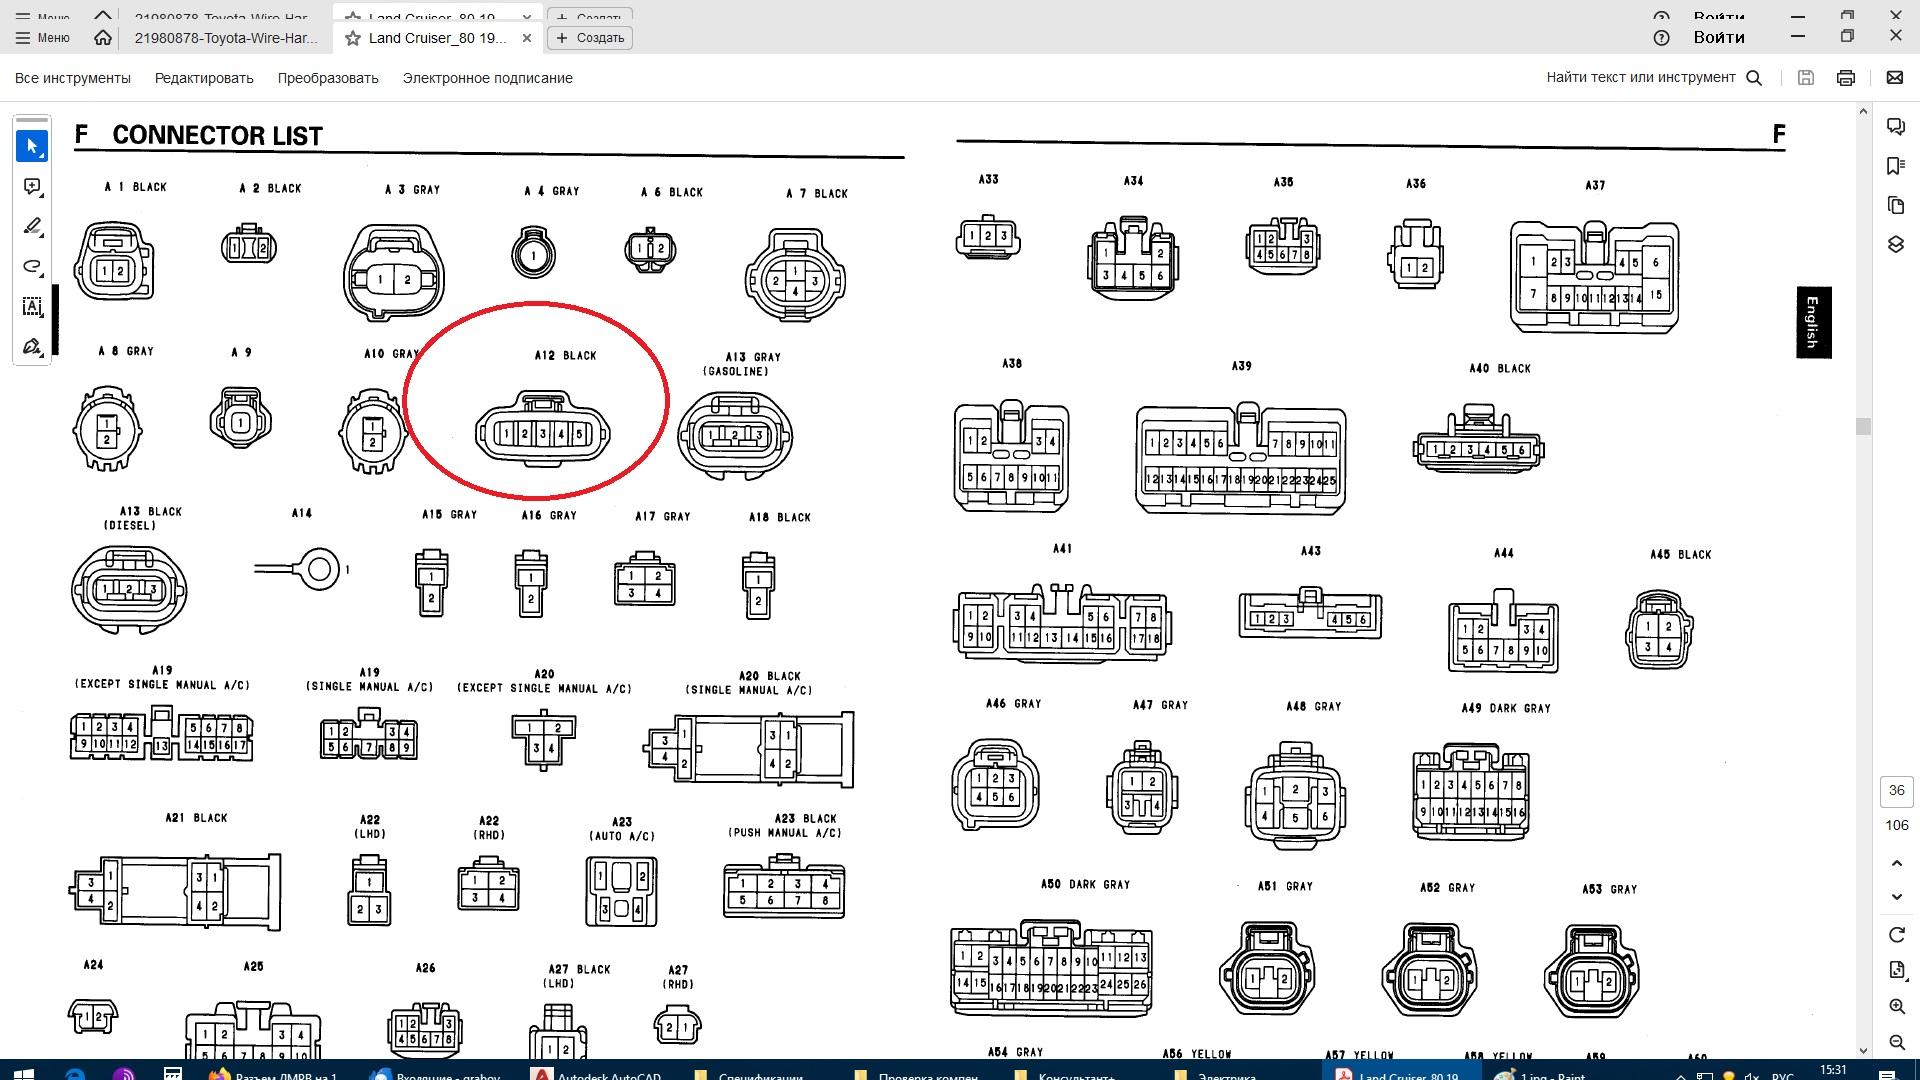Go to previous page arrow
The height and width of the screenshot is (1080, 1920).
[x=1896, y=862]
